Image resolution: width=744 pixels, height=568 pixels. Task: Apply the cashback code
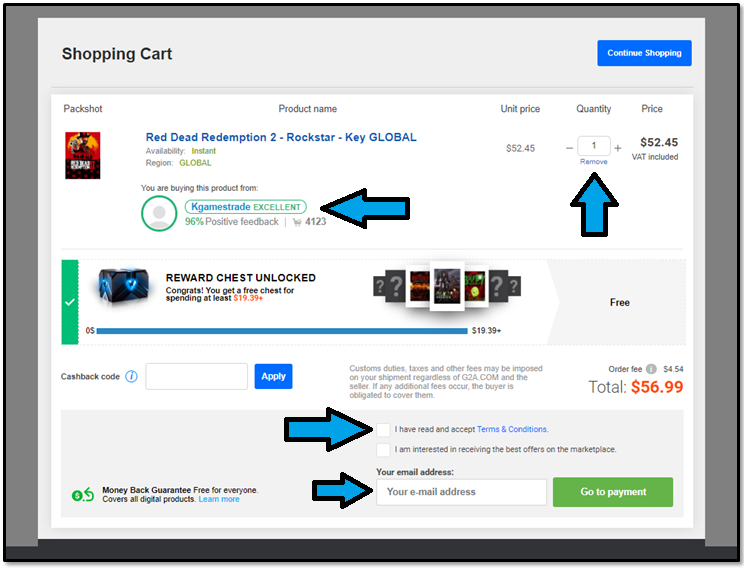(x=273, y=376)
